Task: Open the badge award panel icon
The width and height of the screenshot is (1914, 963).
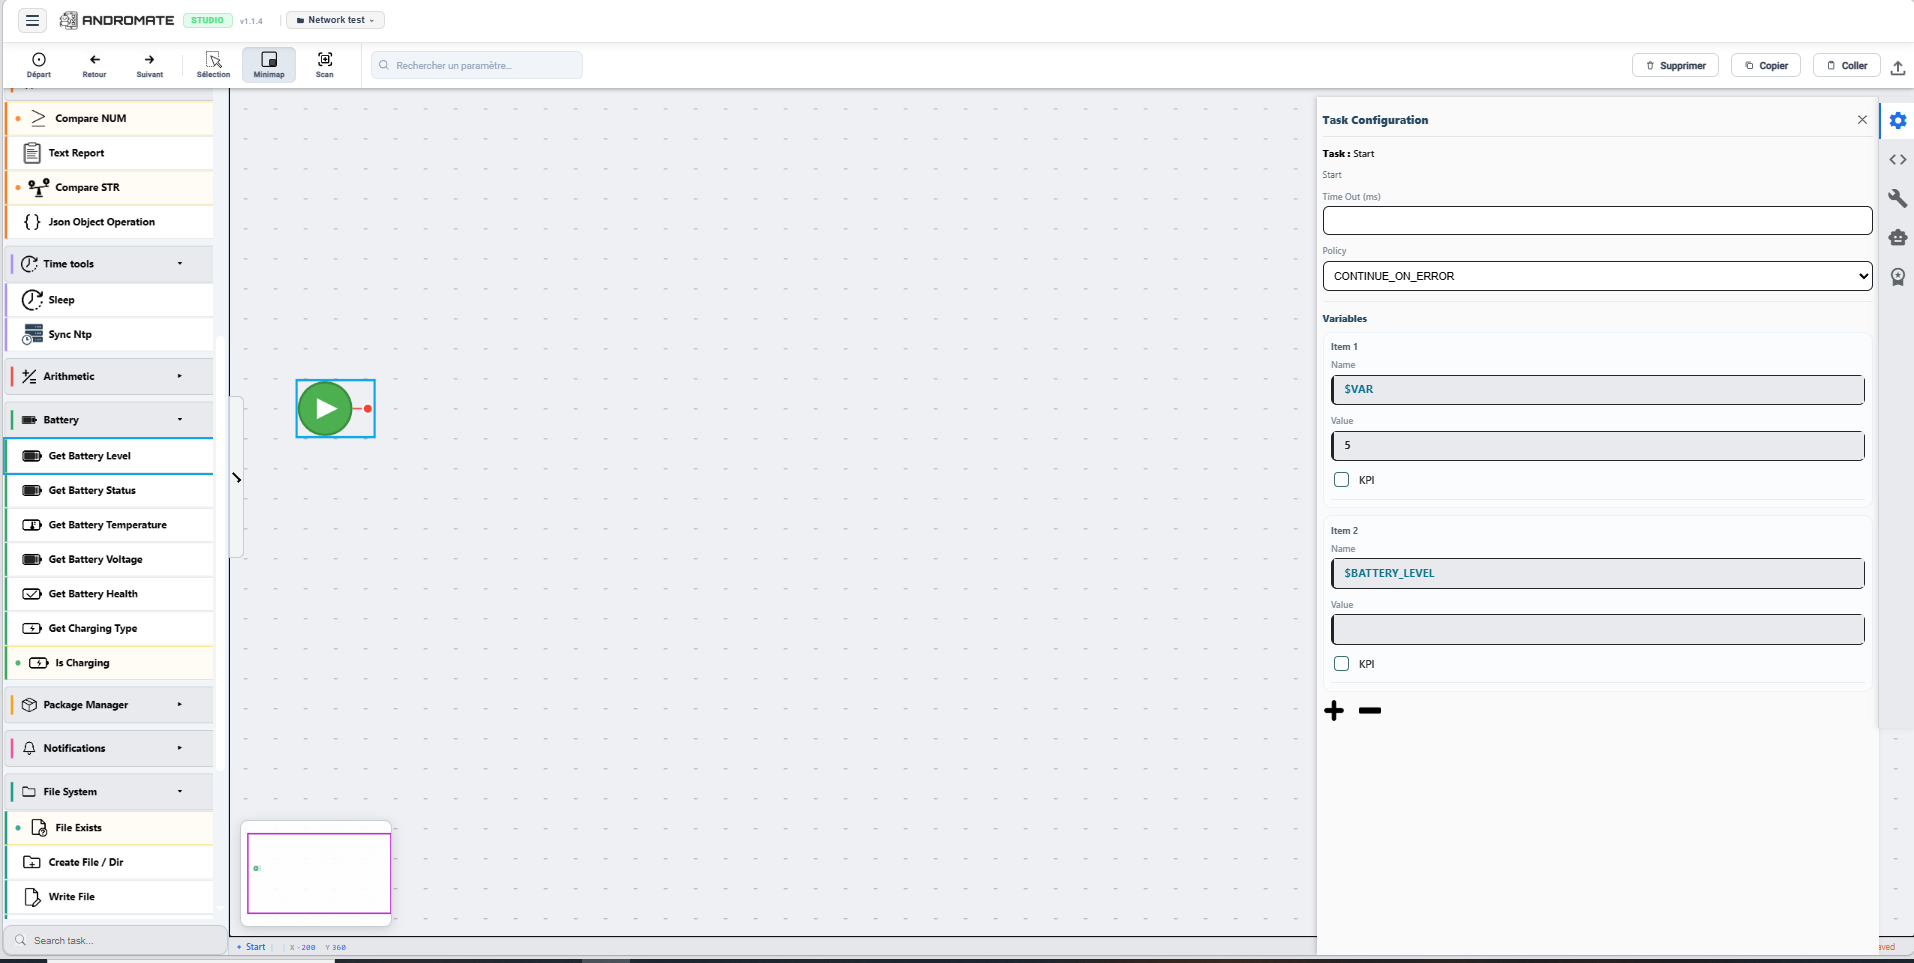Action: point(1898,277)
